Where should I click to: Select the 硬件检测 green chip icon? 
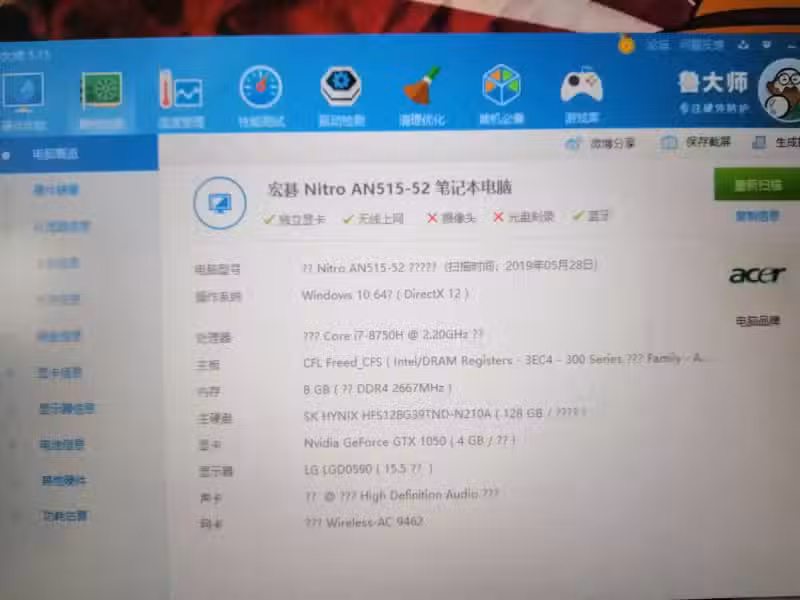coord(102,91)
